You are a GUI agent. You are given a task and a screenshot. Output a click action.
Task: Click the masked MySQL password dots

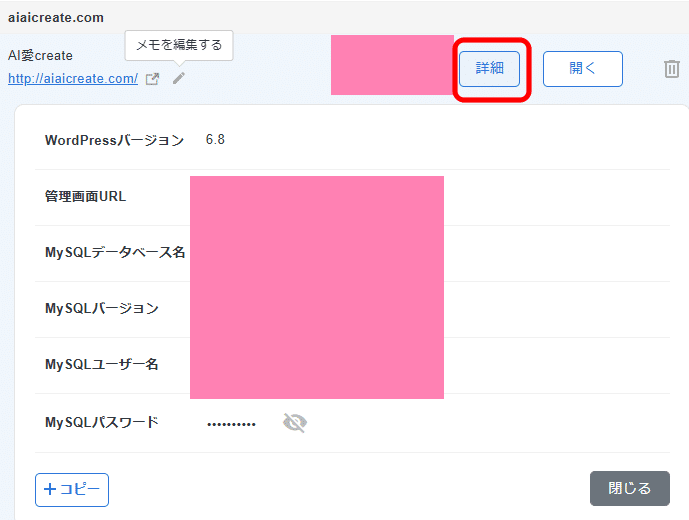[231, 424]
